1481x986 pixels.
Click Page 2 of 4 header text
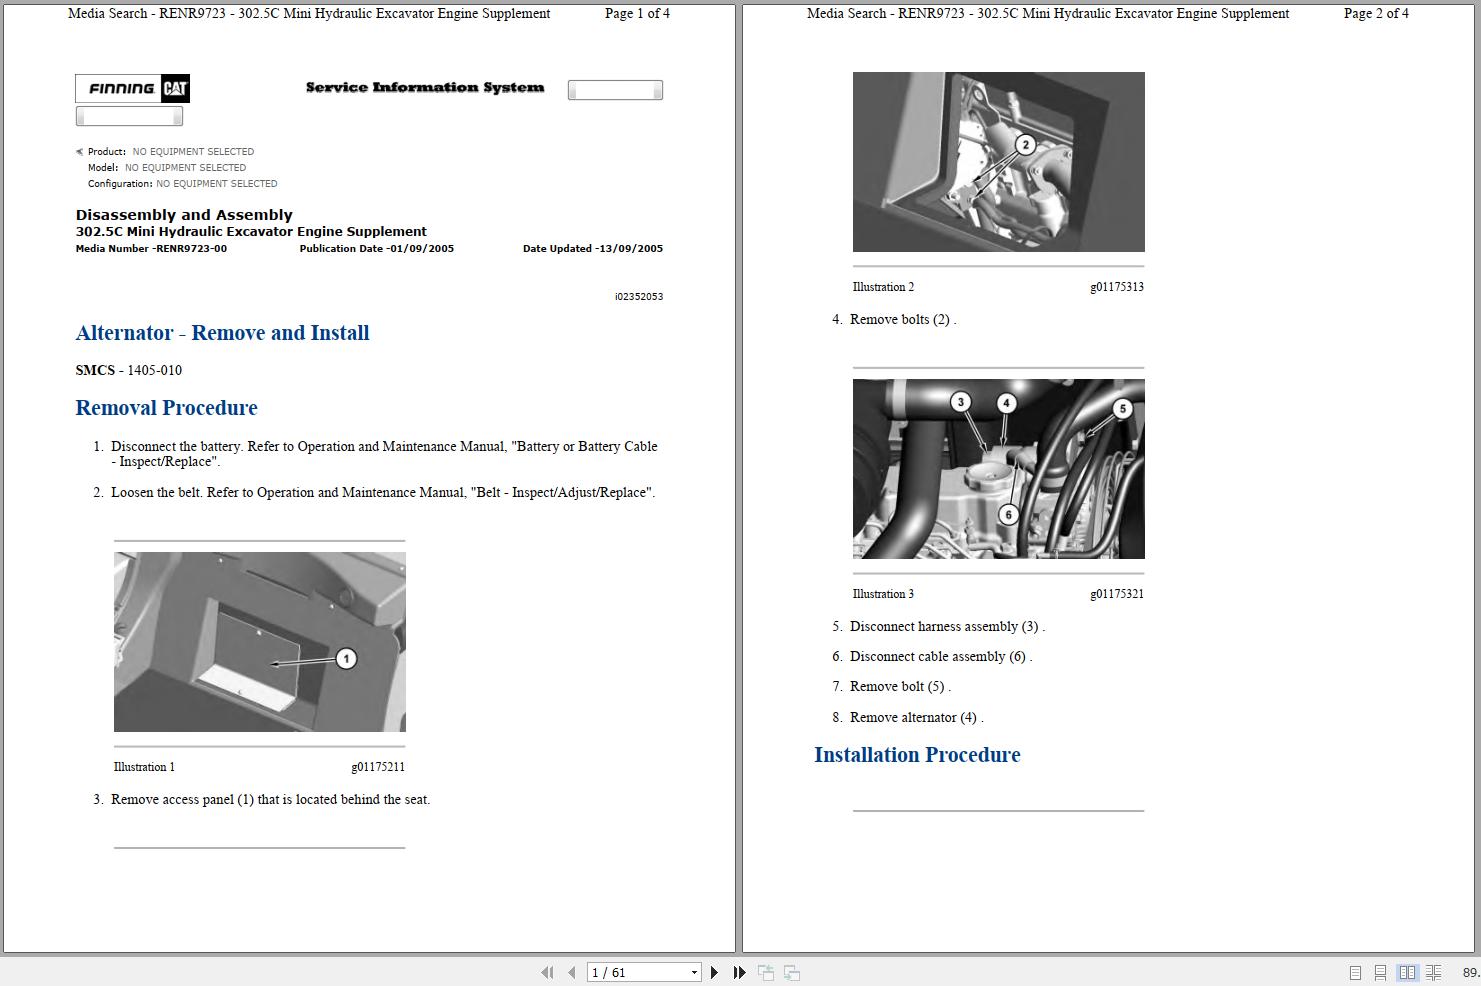click(1377, 14)
